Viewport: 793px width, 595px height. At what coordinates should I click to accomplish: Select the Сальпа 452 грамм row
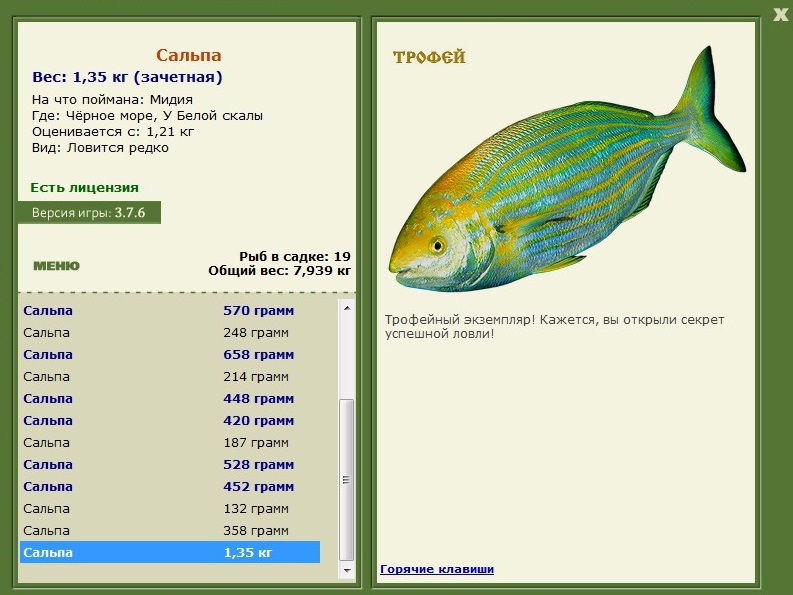tap(170, 487)
